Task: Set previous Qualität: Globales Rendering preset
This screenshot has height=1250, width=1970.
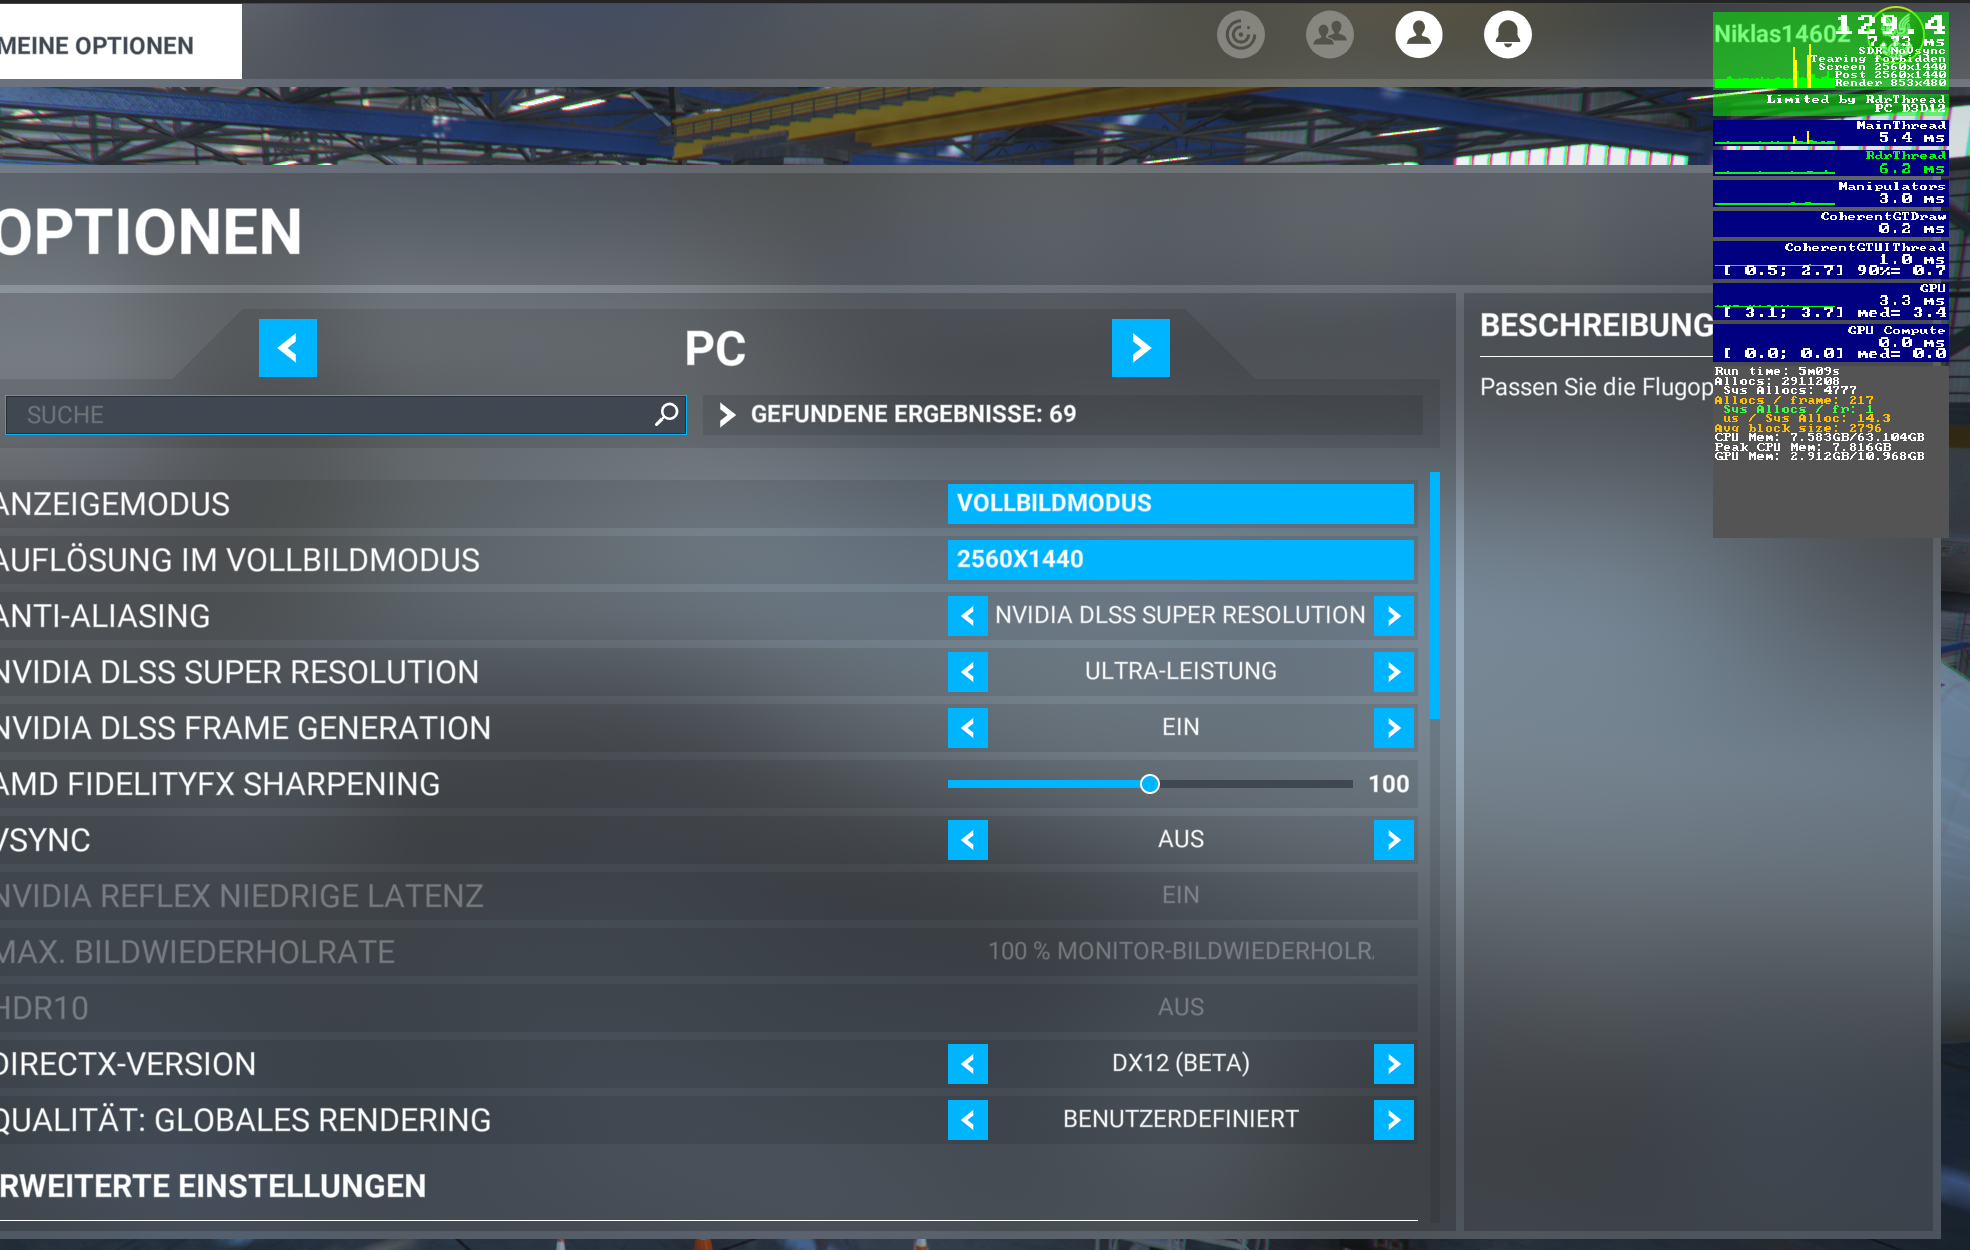Action: tap(967, 1120)
